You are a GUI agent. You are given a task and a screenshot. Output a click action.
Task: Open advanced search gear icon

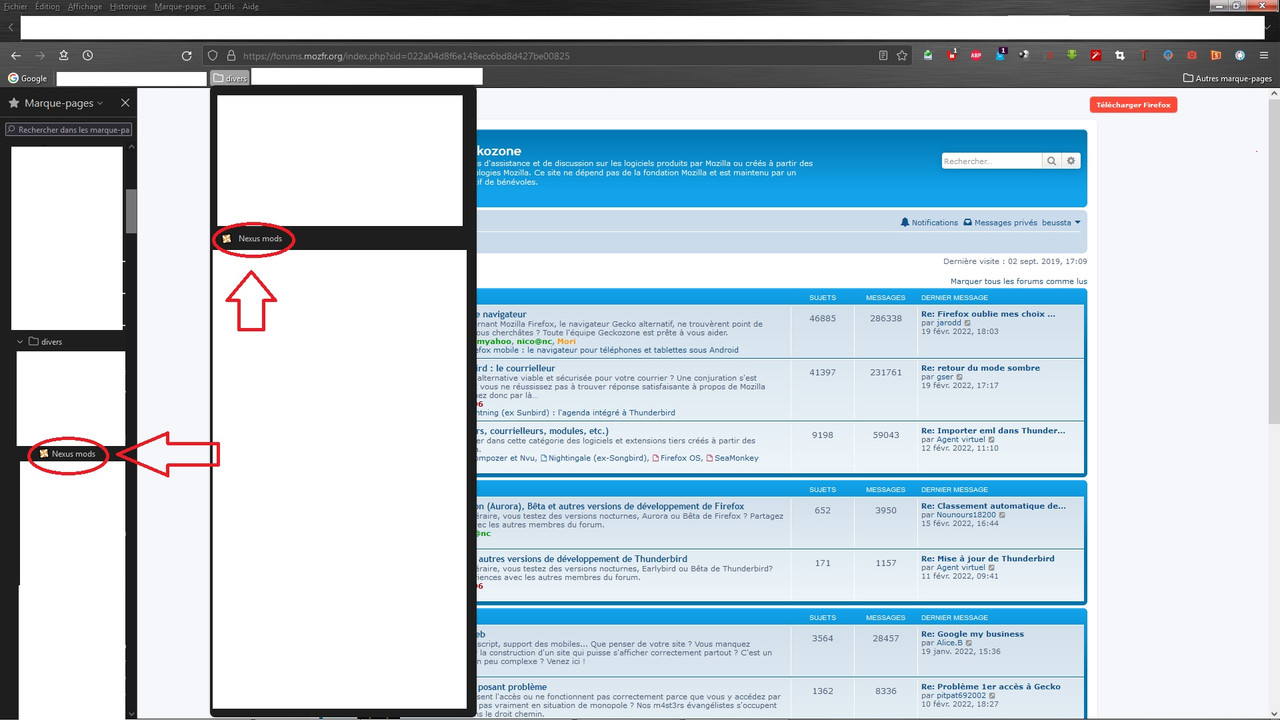(x=1071, y=161)
